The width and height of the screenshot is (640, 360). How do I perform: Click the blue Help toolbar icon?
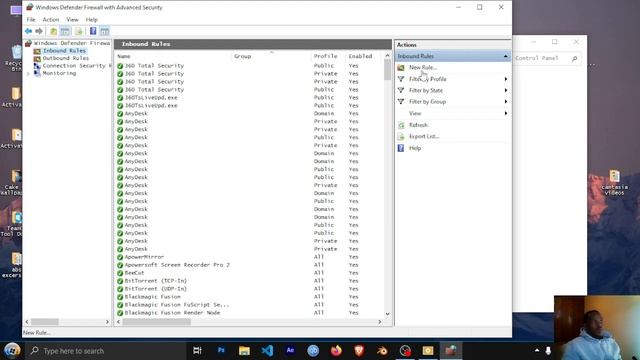(x=93, y=31)
